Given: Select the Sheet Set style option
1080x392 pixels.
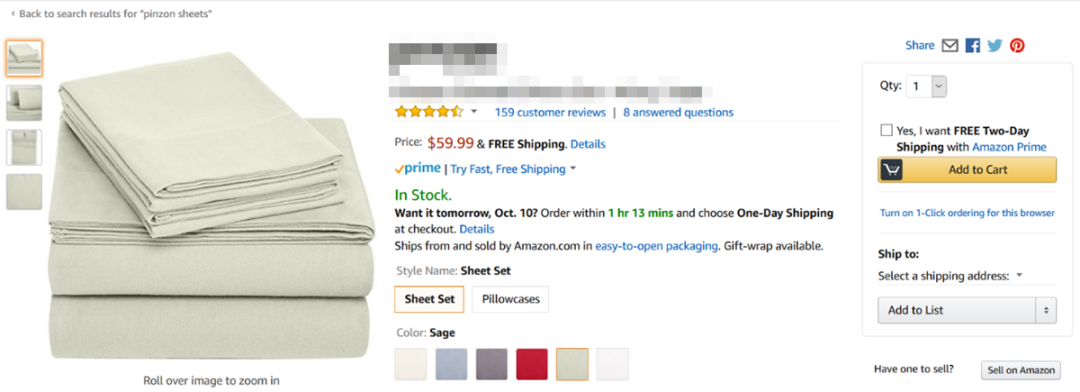Looking at the screenshot, I should pyautogui.click(x=429, y=300).
